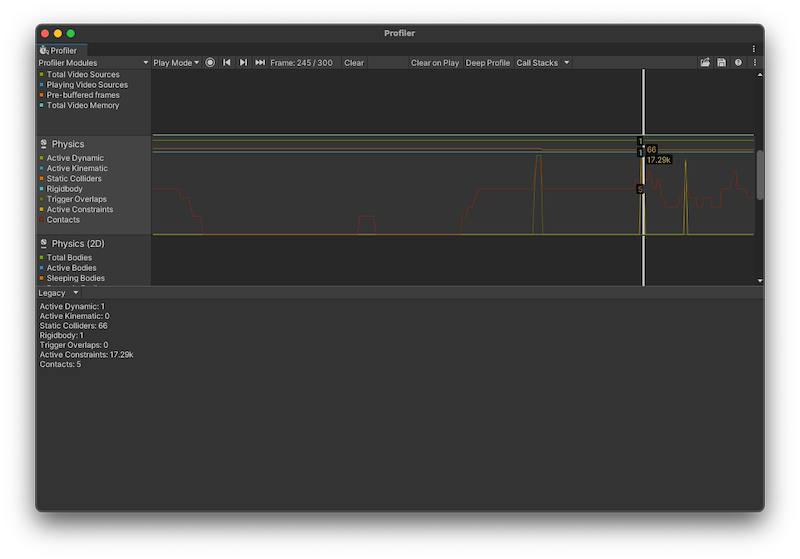Click the modules list vertical scrollbar
Screen dimensions: 800x559
click(760, 175)
